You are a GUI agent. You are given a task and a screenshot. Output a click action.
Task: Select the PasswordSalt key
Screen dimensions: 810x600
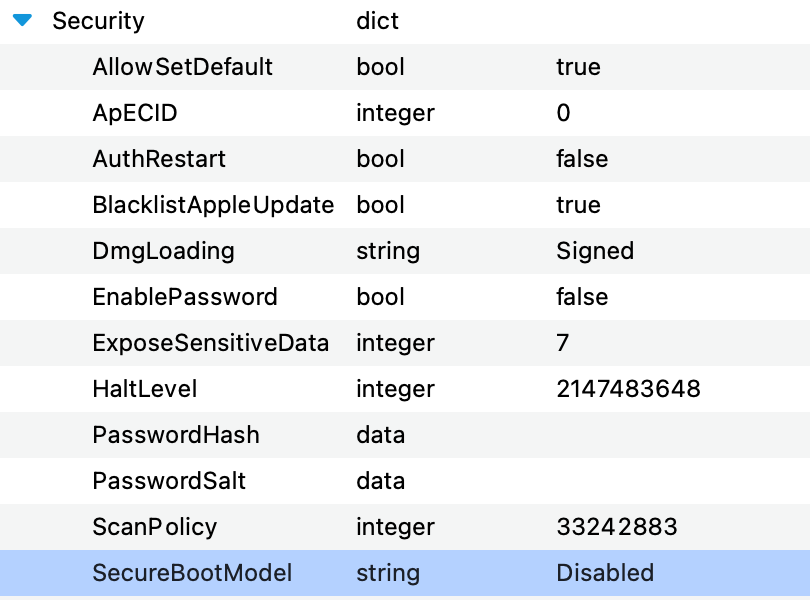coord(169,481)
